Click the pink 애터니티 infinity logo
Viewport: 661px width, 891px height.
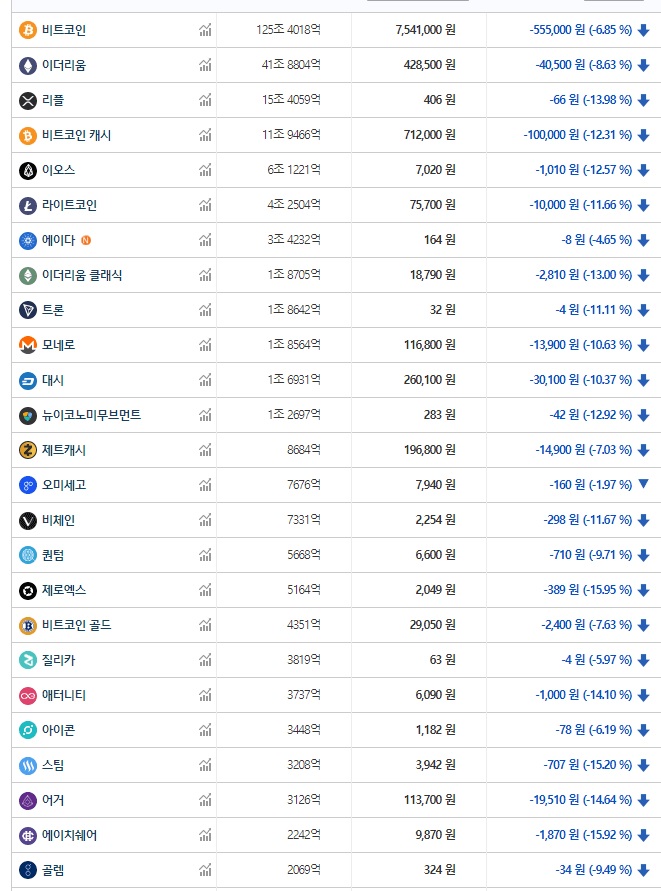click(x=28, y=695)
